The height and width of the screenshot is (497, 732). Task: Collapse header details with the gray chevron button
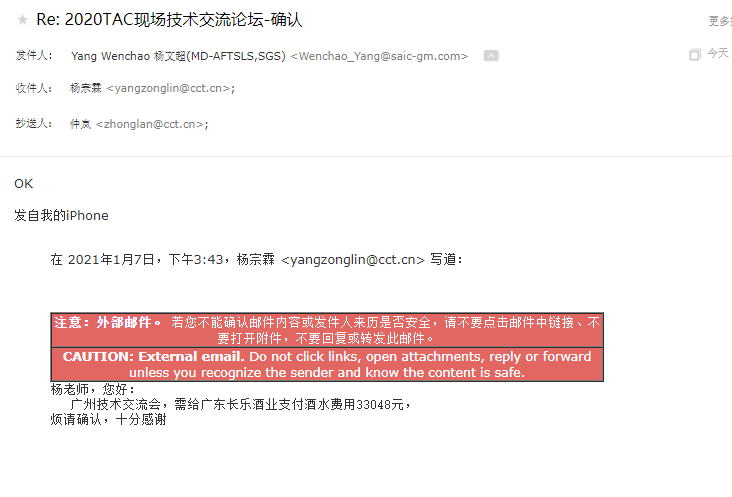coord(491,56)
